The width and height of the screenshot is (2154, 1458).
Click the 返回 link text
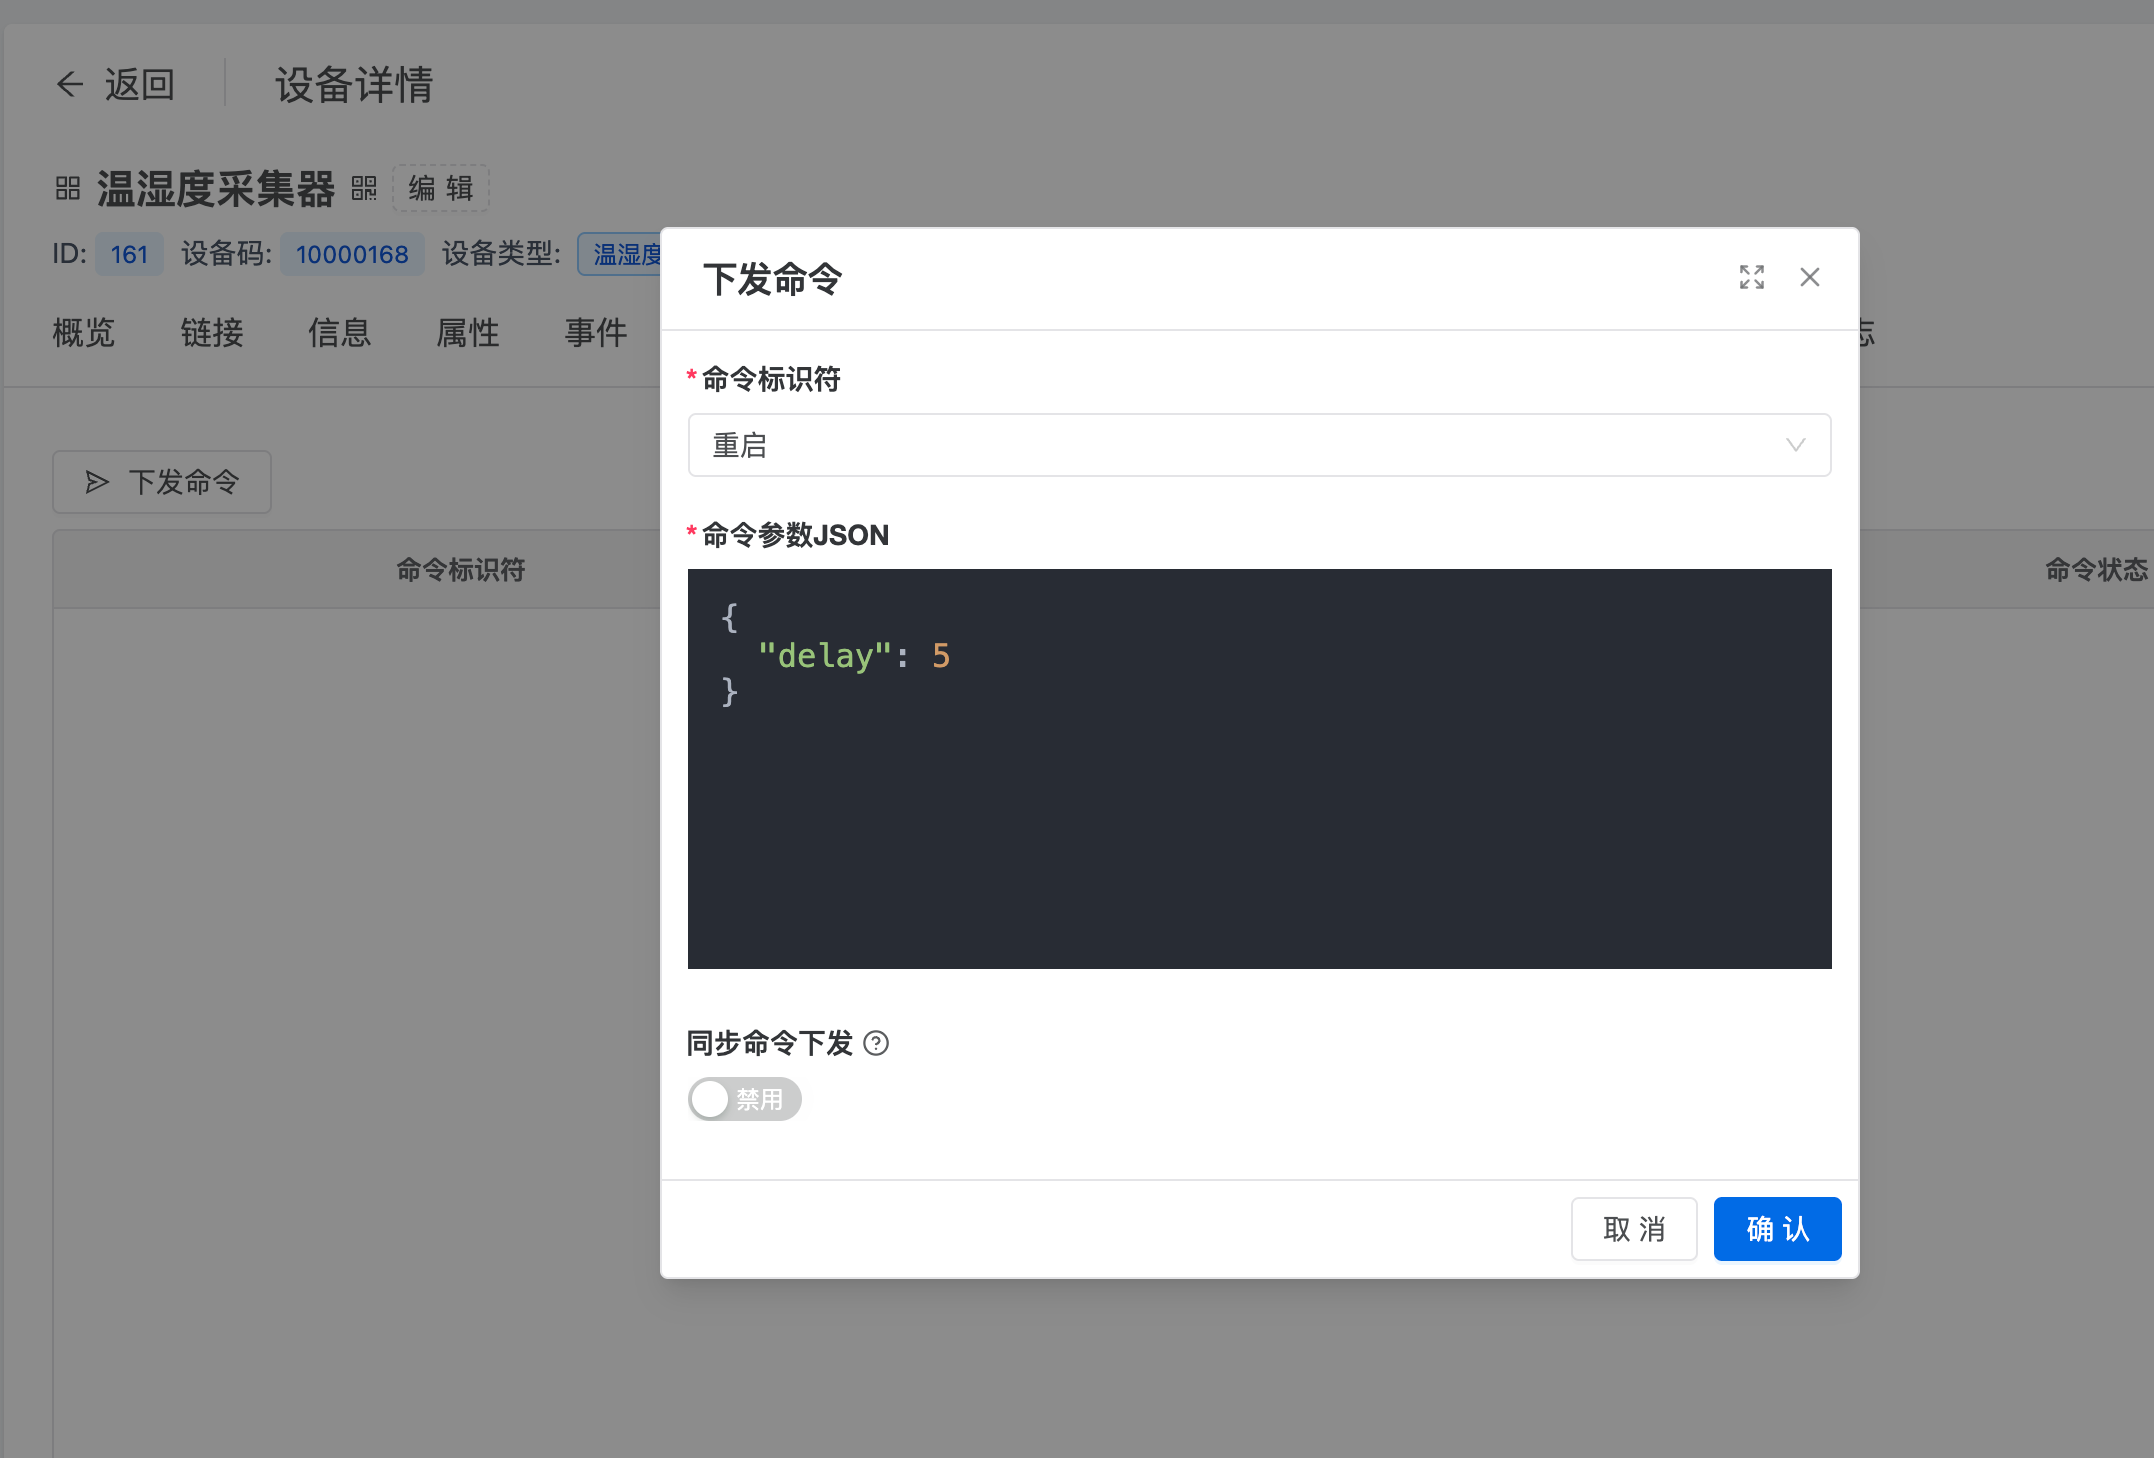(140, 84)
